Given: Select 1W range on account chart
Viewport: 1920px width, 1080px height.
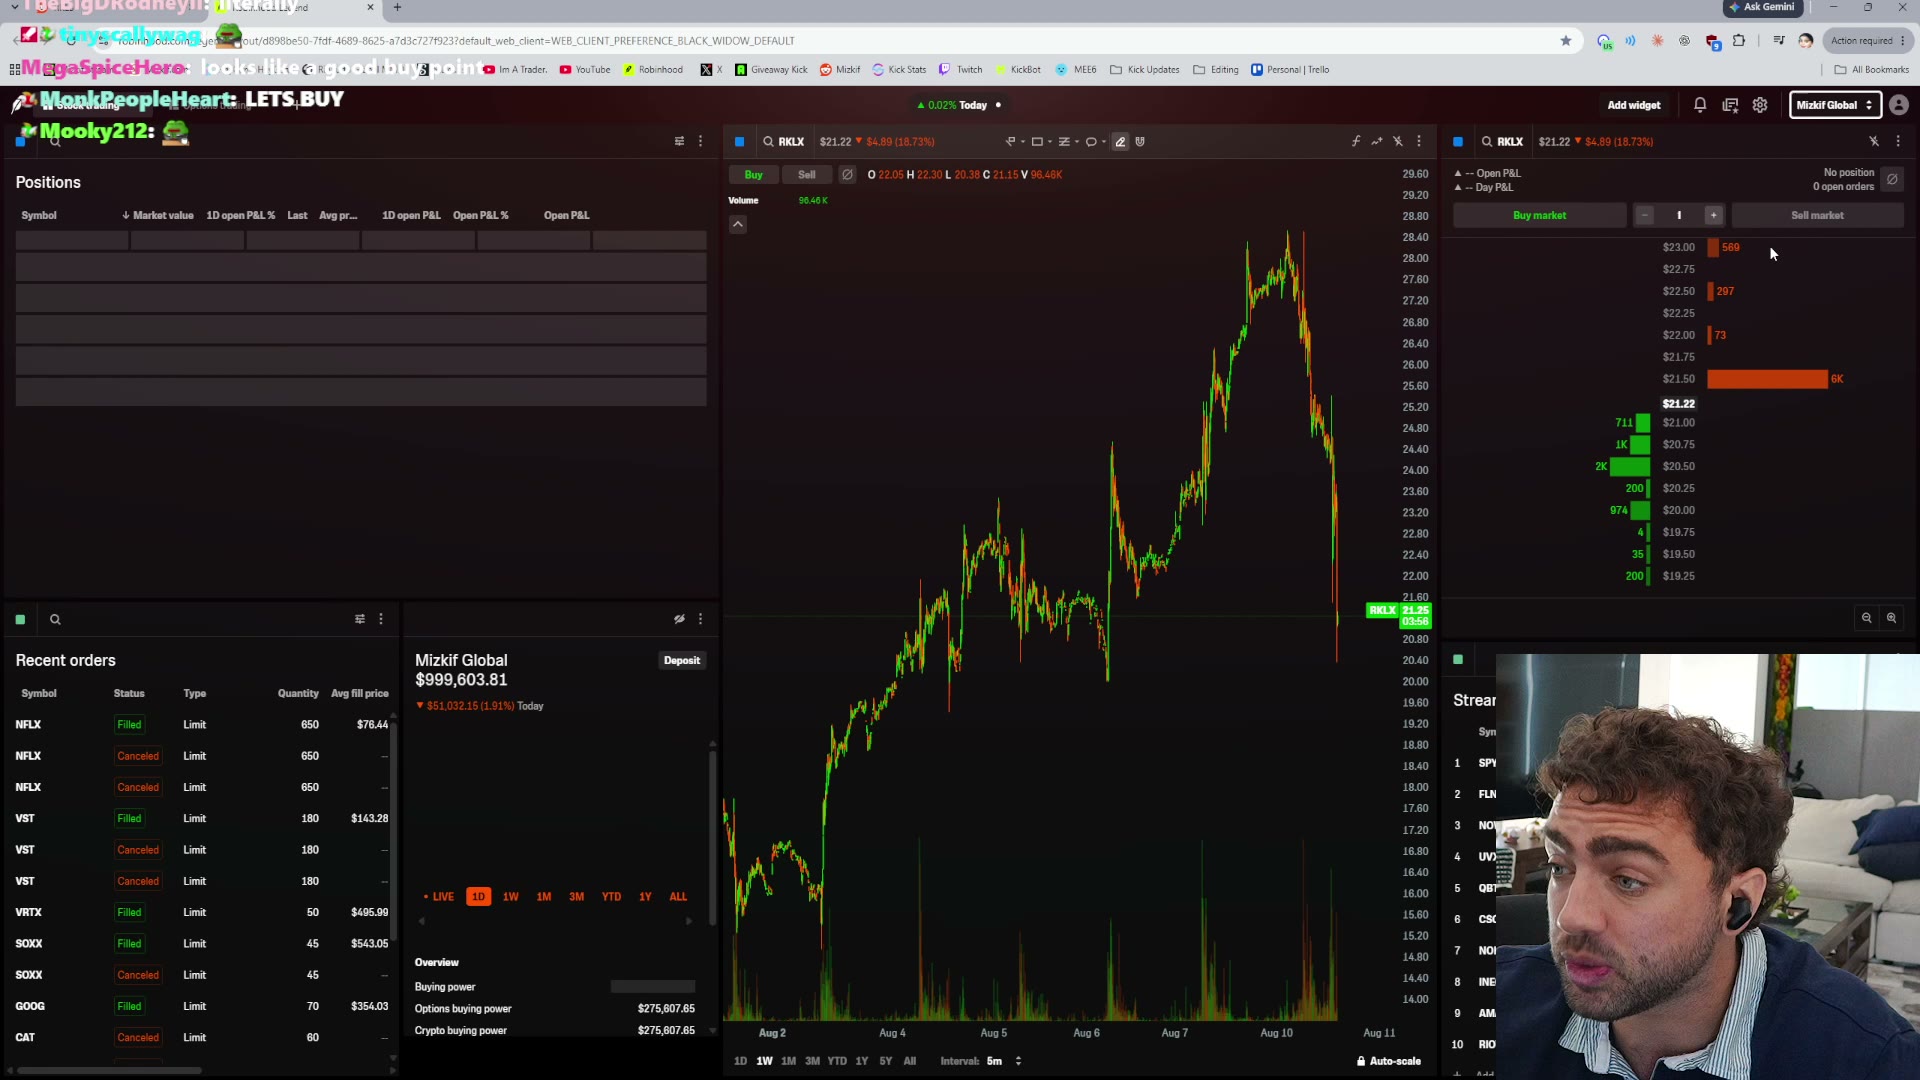Looking at the screenshot, I should pos(511,897).
